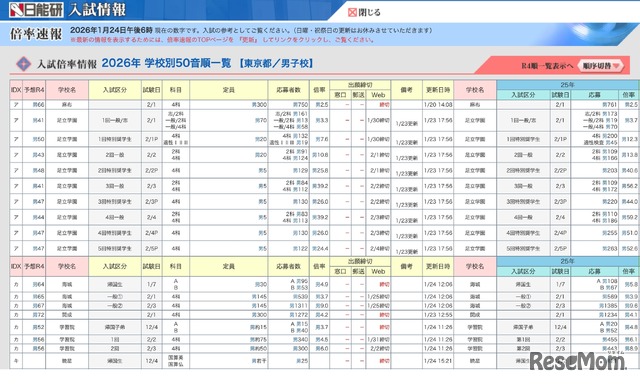Select the 男65 R4 value for 海城
The width and height of the screenshot is (640, 384).
coord(39,297)
